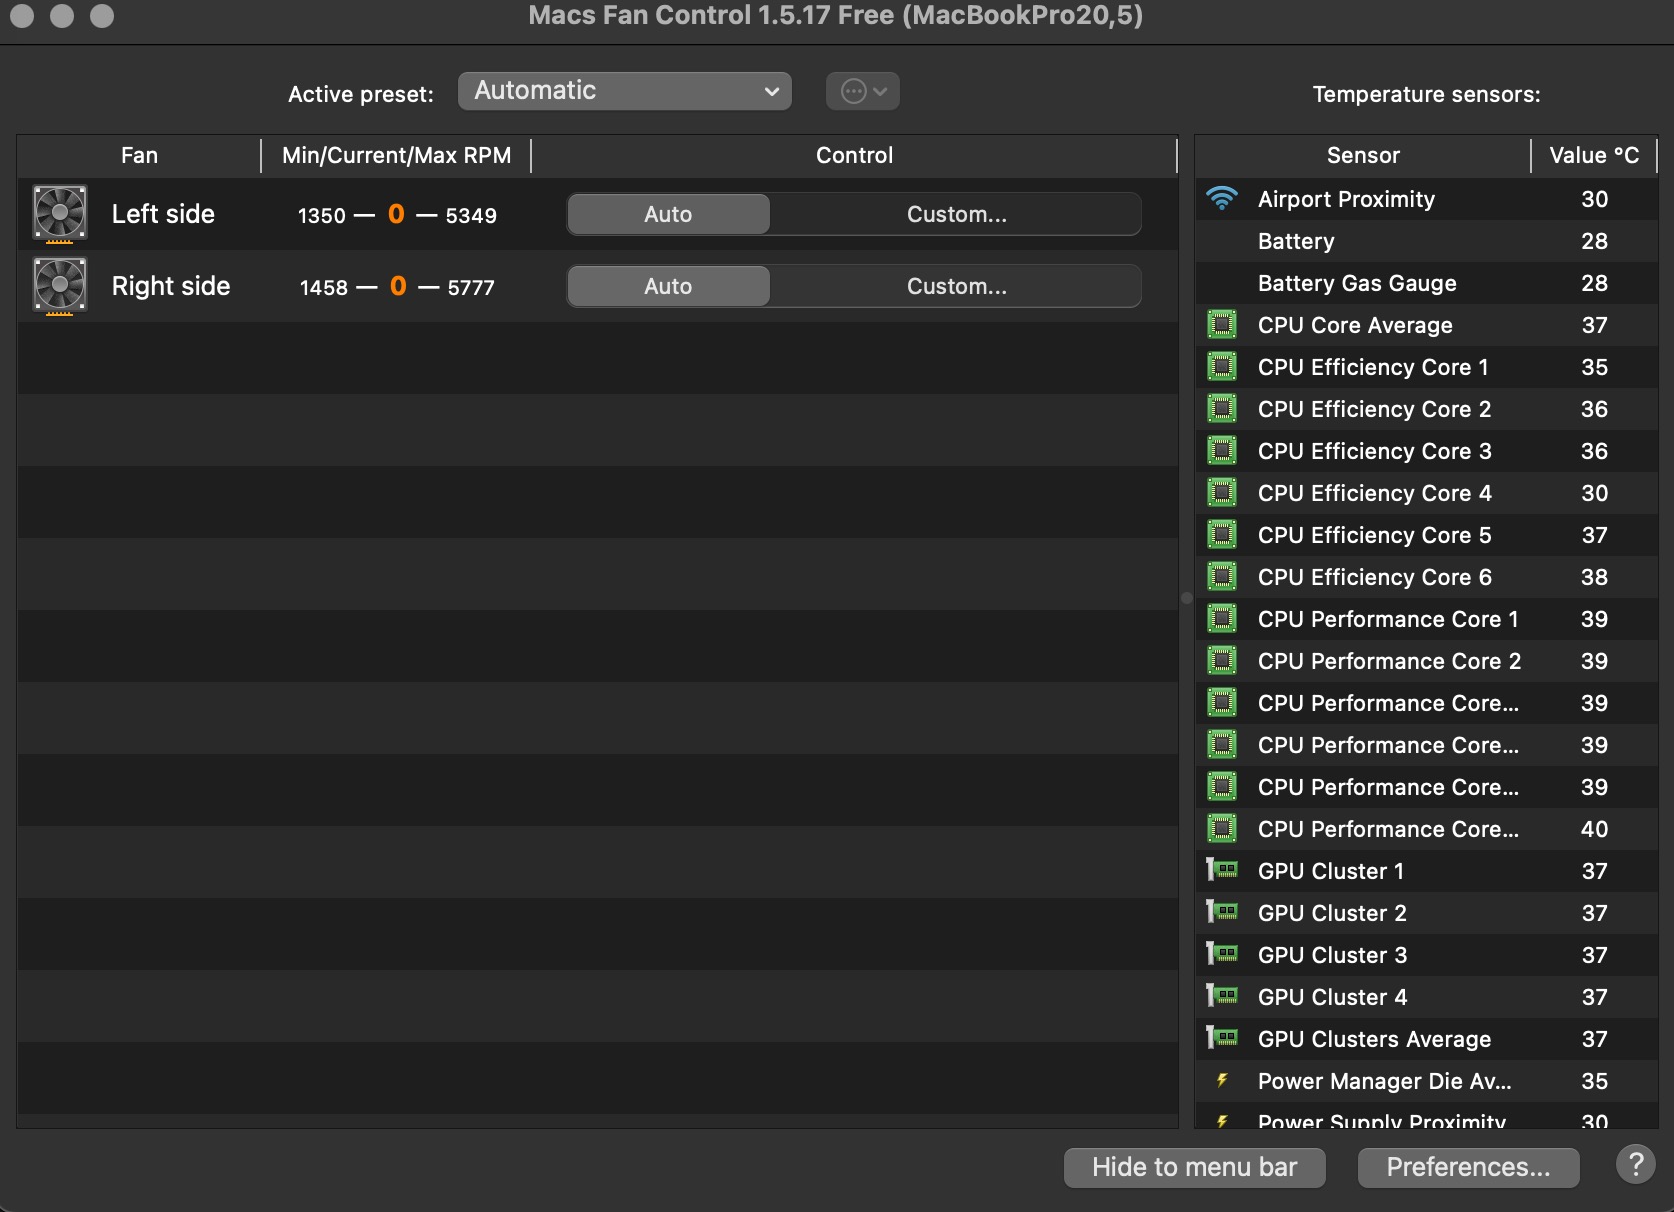Image resolution: width=1674 pixels, height=1212 pixels.
Task: Select the Battery Gas Gauge sensor row
Action: coord(1427,283)
